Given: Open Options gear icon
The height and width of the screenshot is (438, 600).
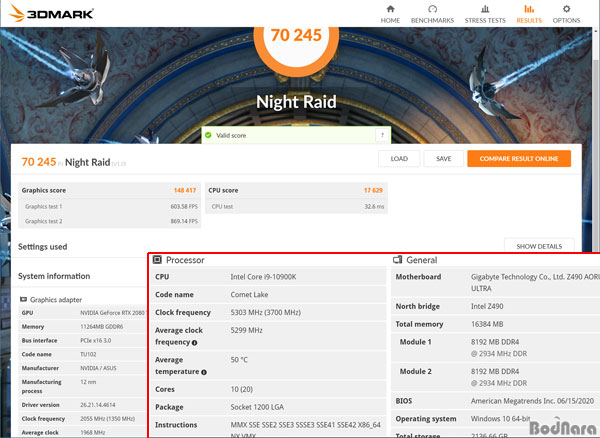Looking at the screenshot, I should 566,9.
